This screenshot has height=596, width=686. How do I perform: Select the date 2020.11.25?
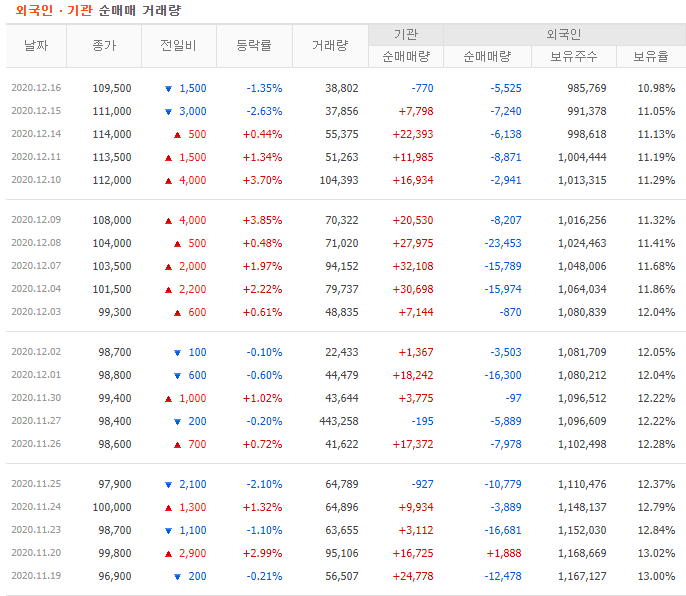[x=36, y=484]
